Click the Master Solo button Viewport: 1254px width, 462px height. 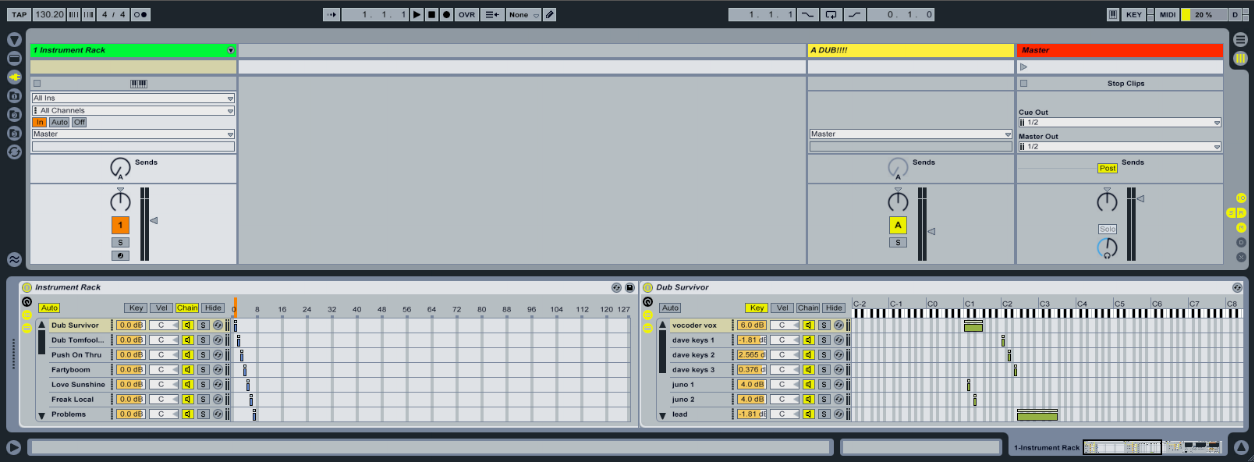click(1107, 229)
